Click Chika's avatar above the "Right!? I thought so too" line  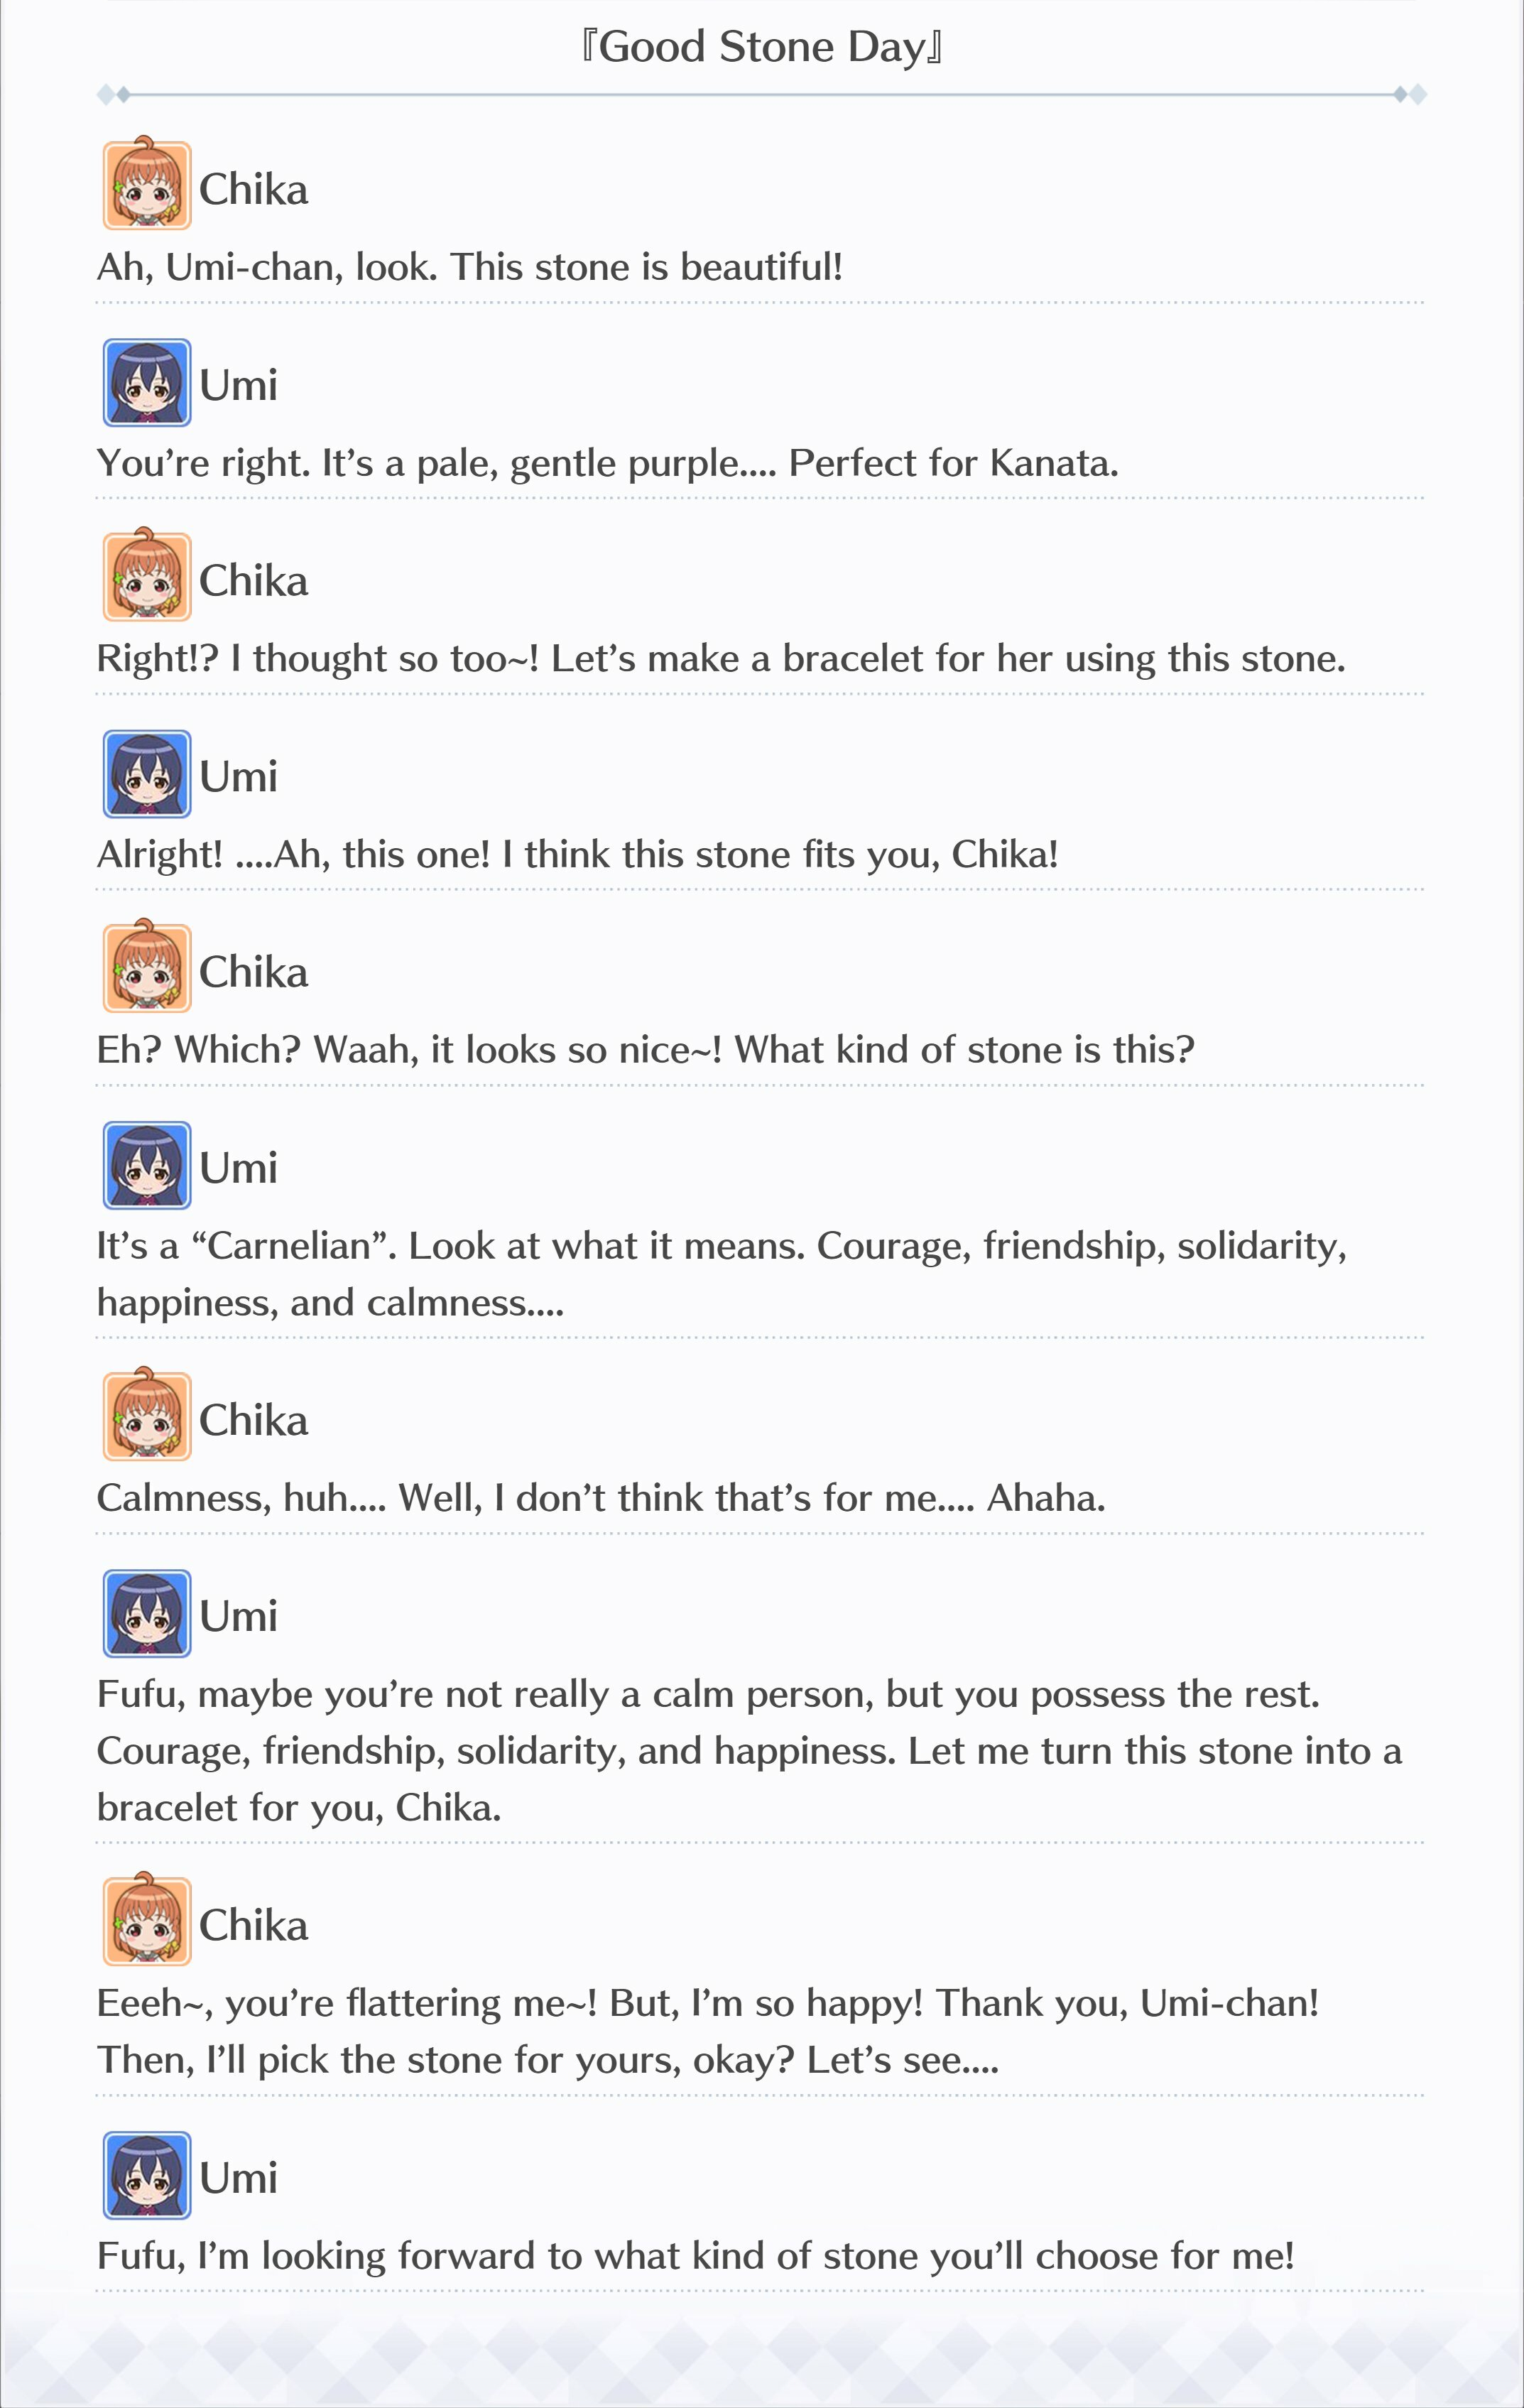click(147, 575)
